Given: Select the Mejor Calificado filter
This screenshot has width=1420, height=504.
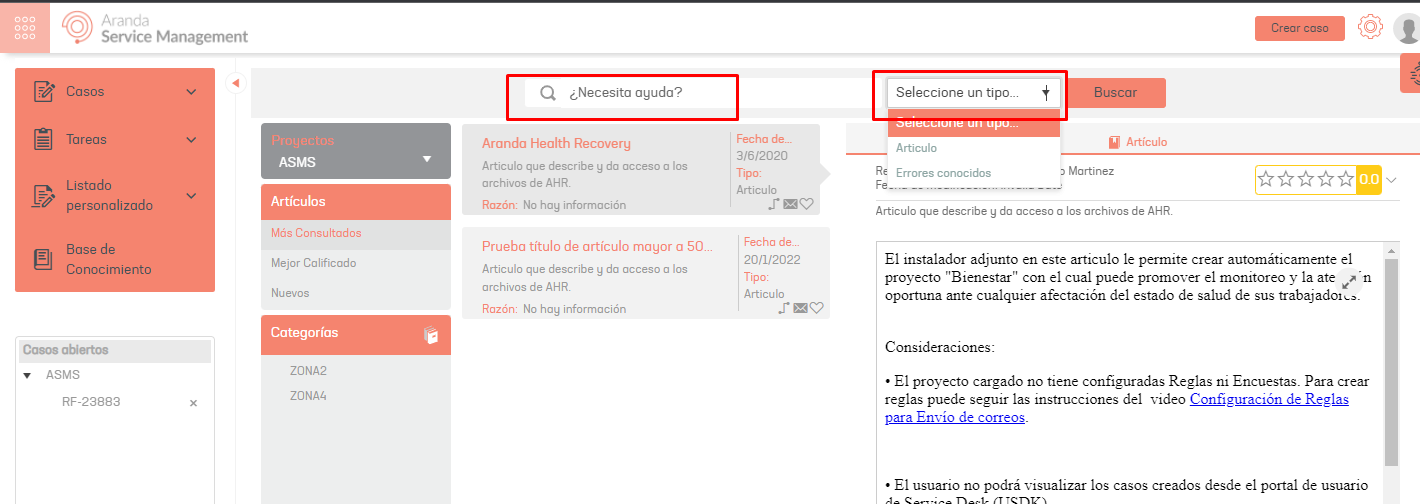Looking at the screenshot, I should click(x=356, y=263).
